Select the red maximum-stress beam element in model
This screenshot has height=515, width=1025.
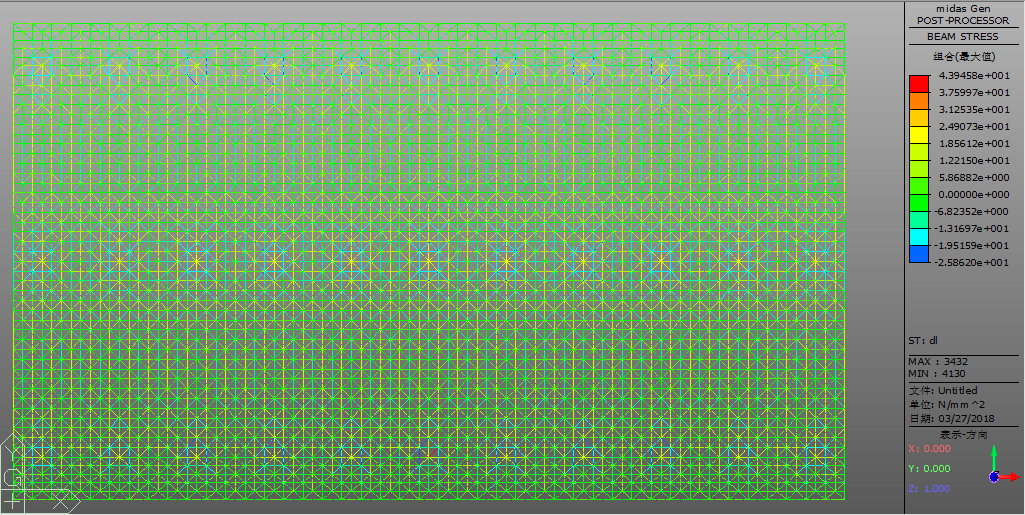pos(433,451)
